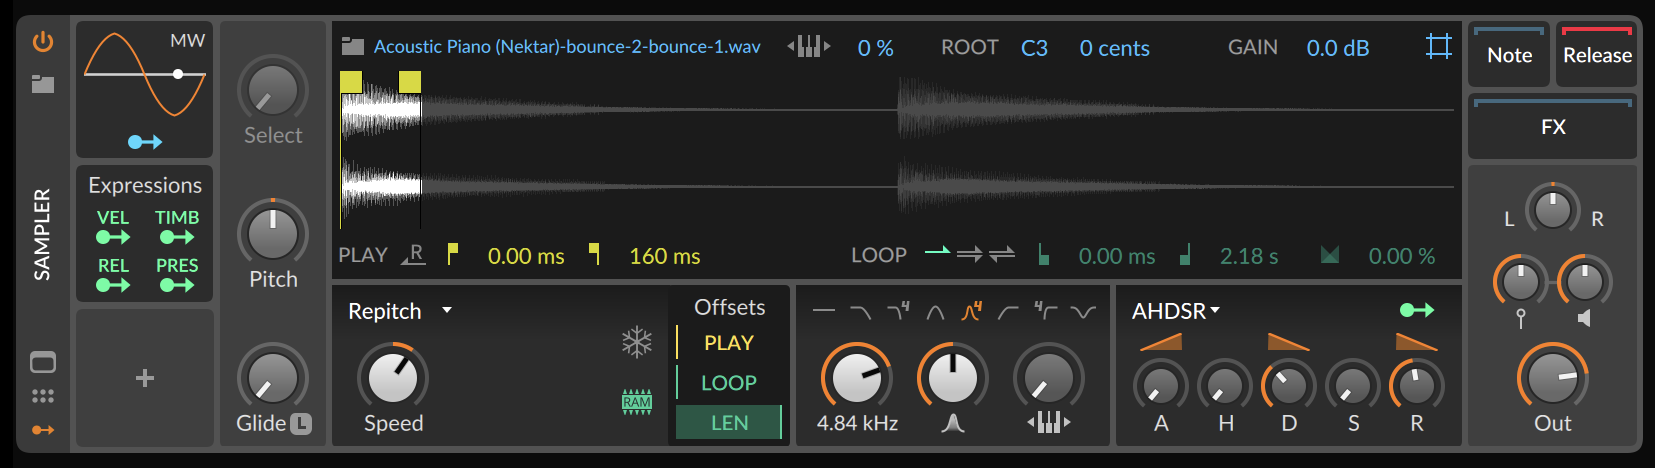This screenshot has width=1655, height=468.
Task: Click the 4.84 kHz cutoff knob
Action: click(x=857, y=378)
